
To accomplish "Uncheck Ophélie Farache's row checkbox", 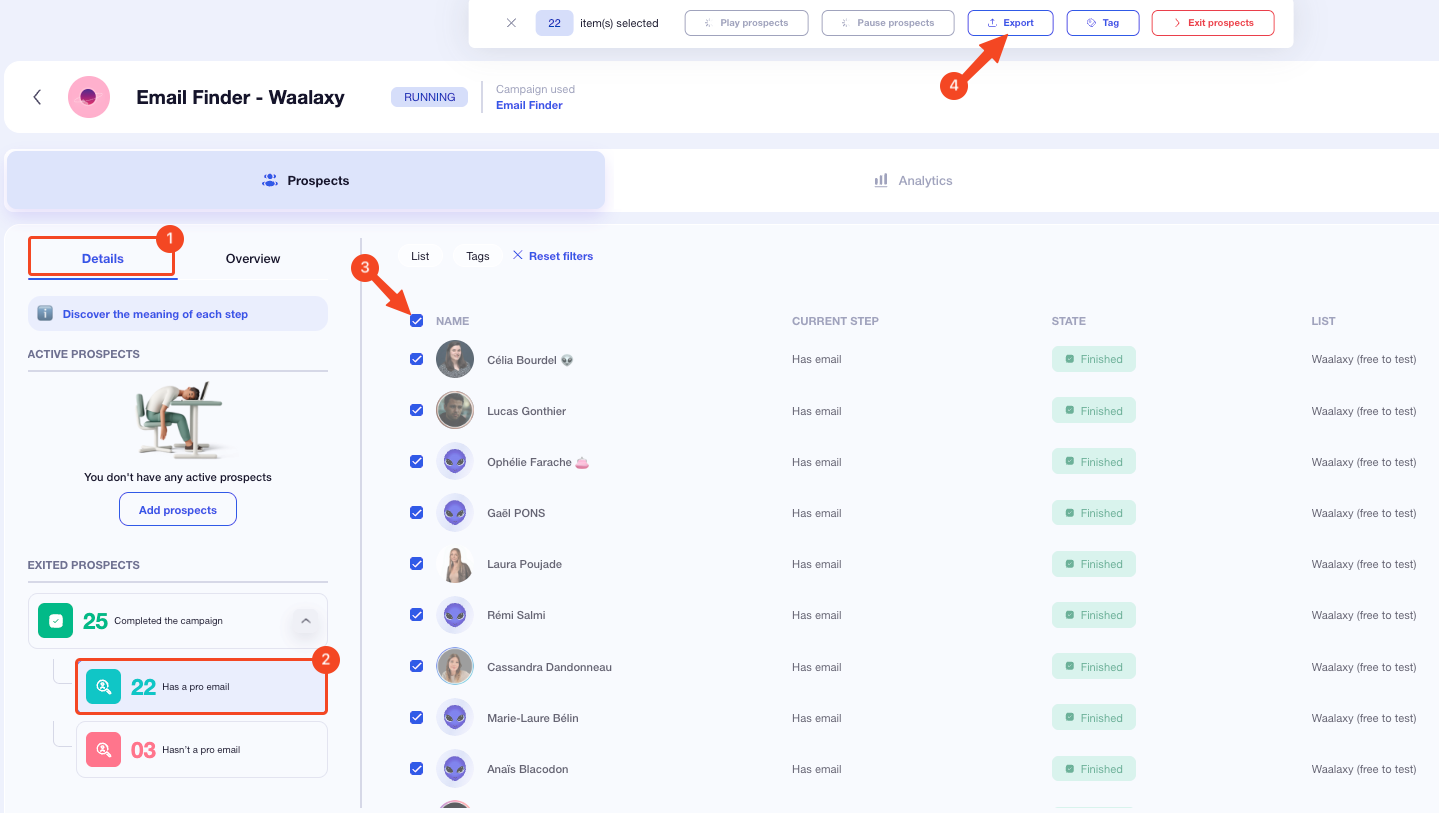I will pos(417,461).
